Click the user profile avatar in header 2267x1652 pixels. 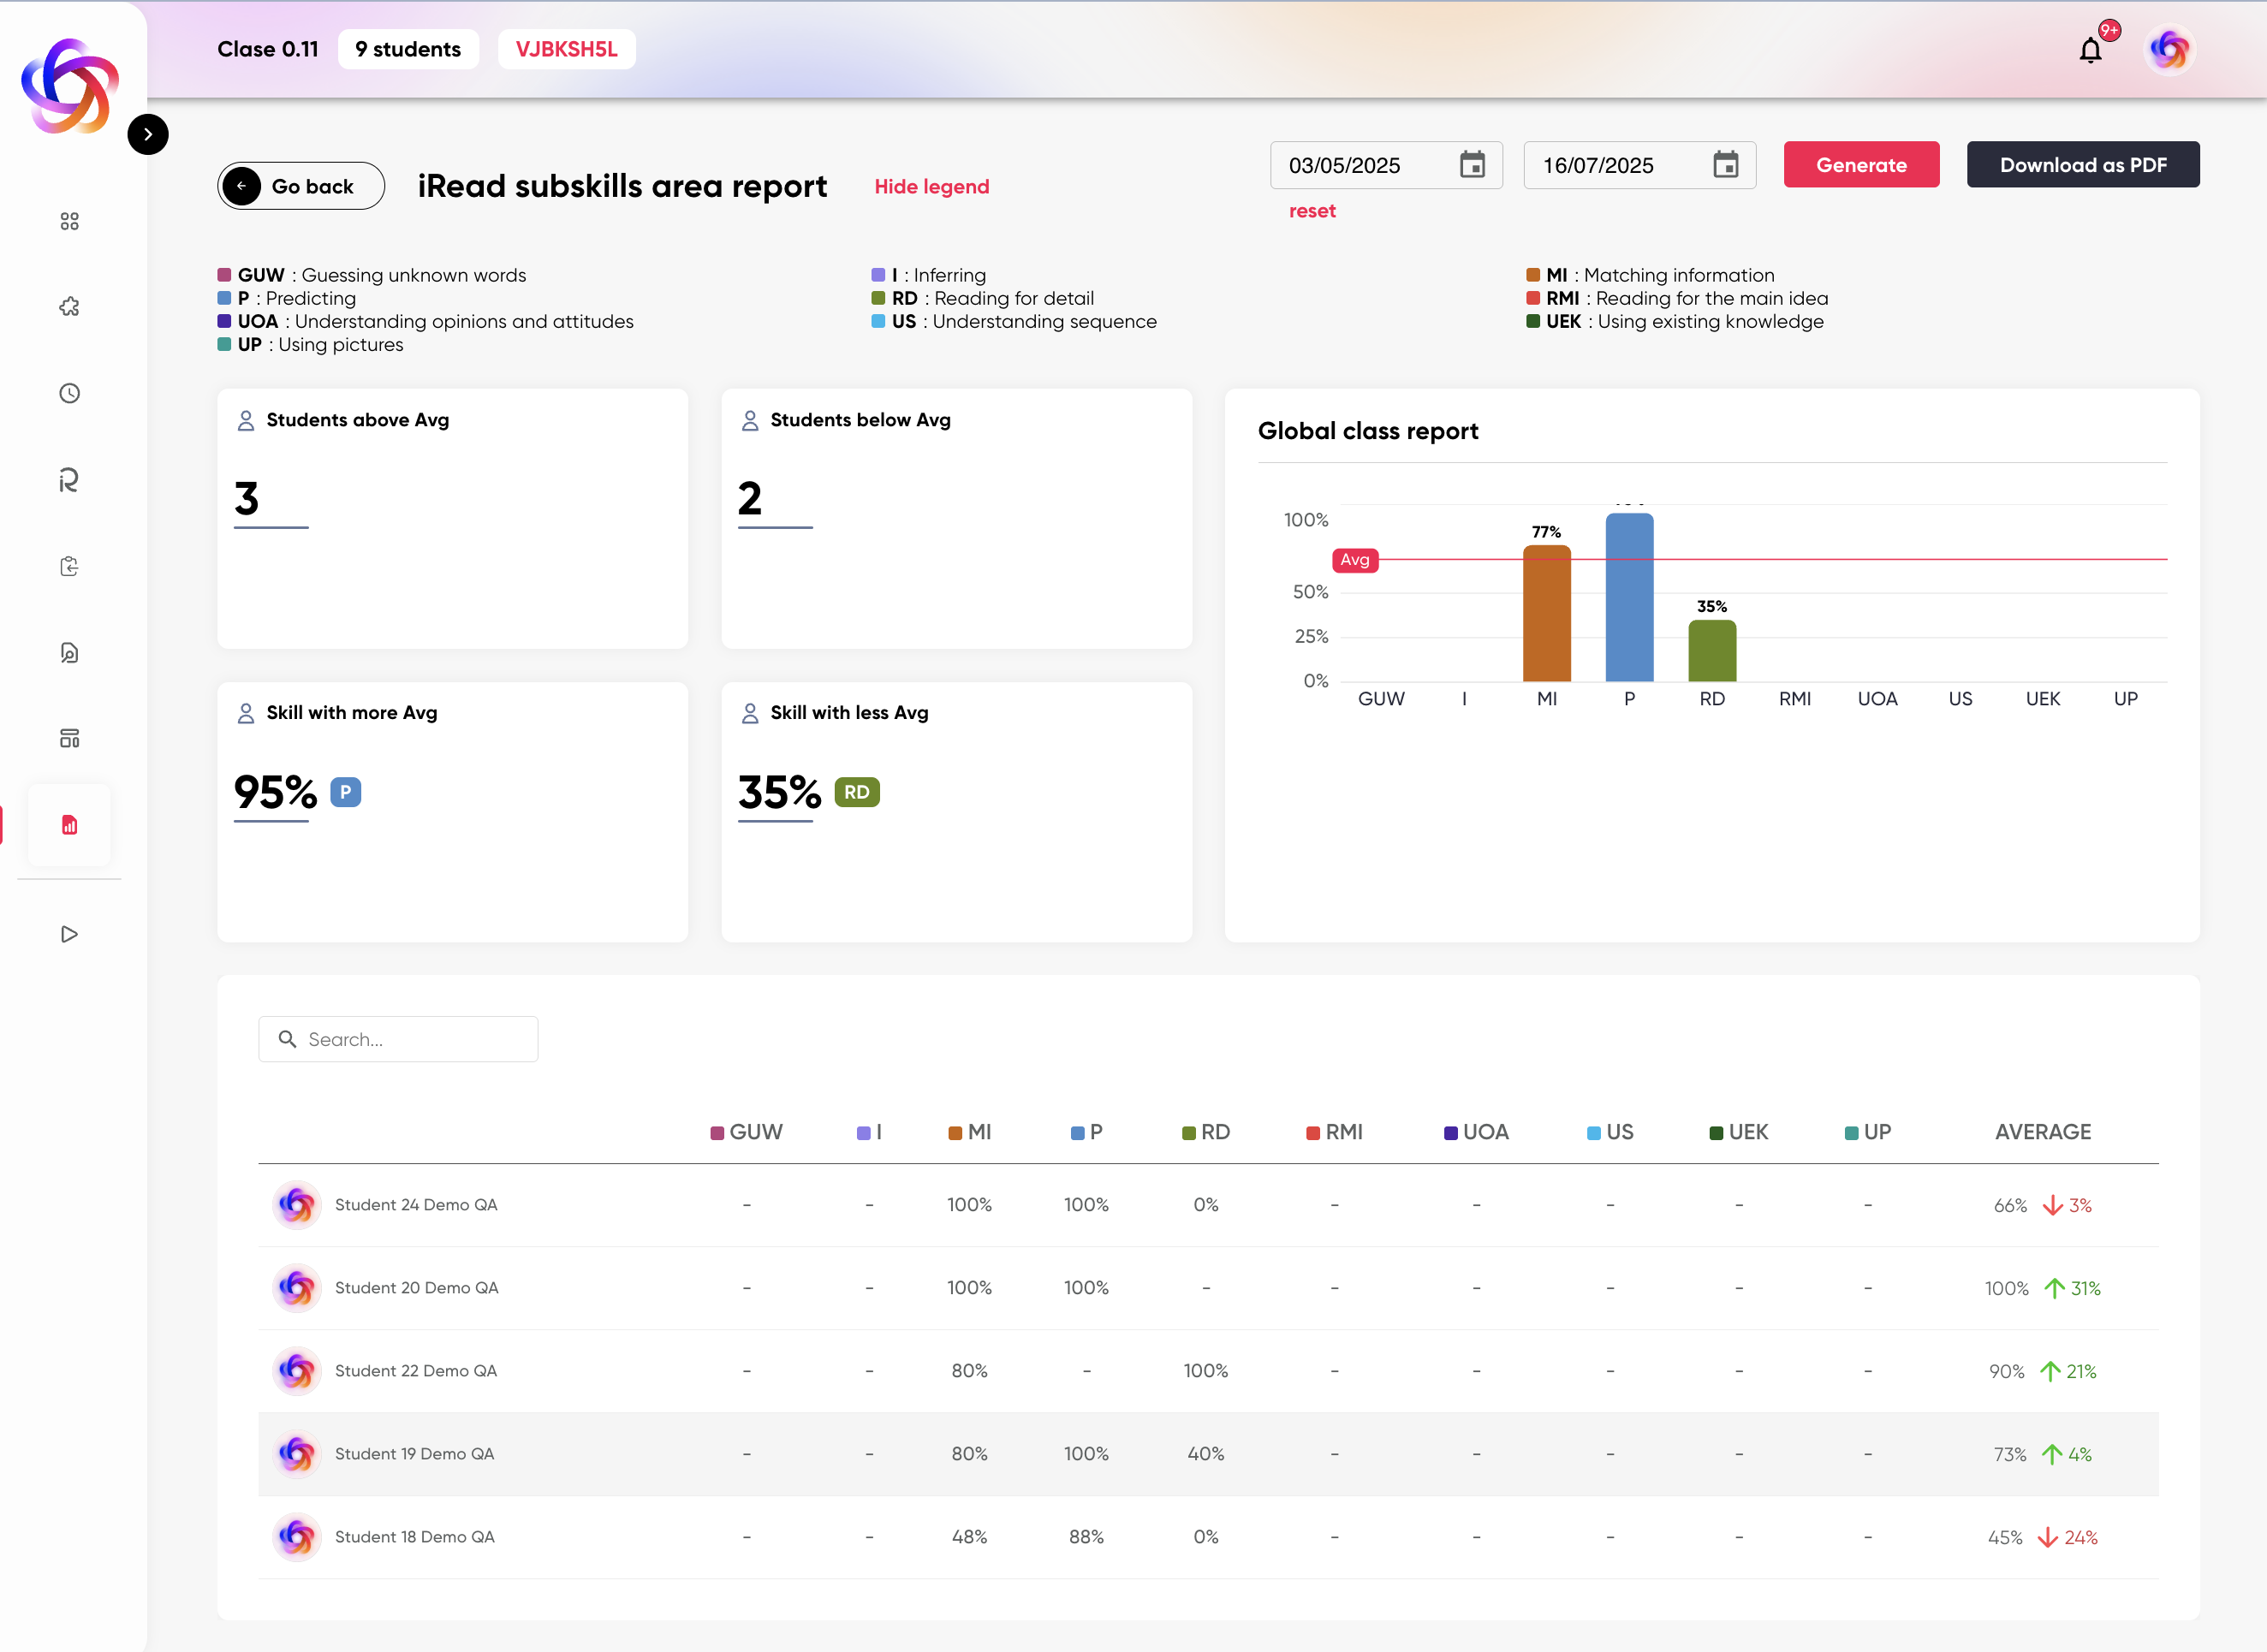pyautogui.click(x=2169, y=50)
